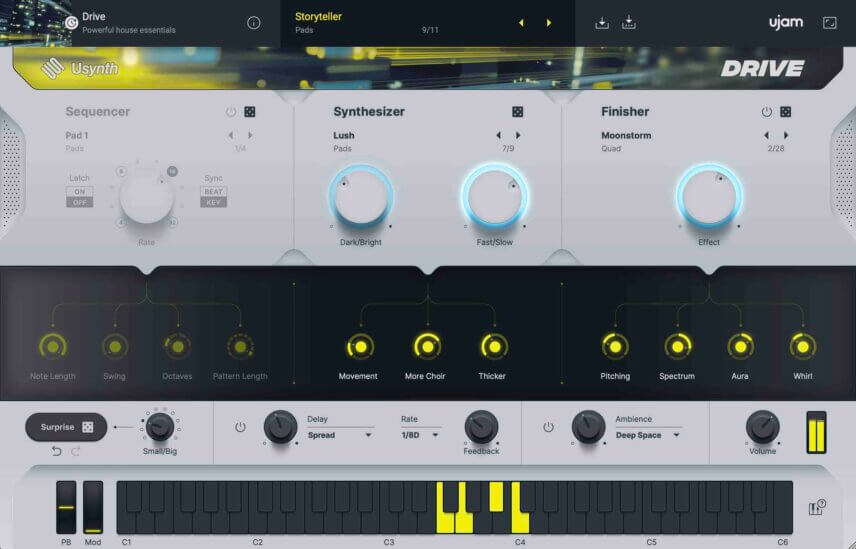856x549 pixels.
Task: Open the Moonstorm finisher preset list
Action: (626, 135)
